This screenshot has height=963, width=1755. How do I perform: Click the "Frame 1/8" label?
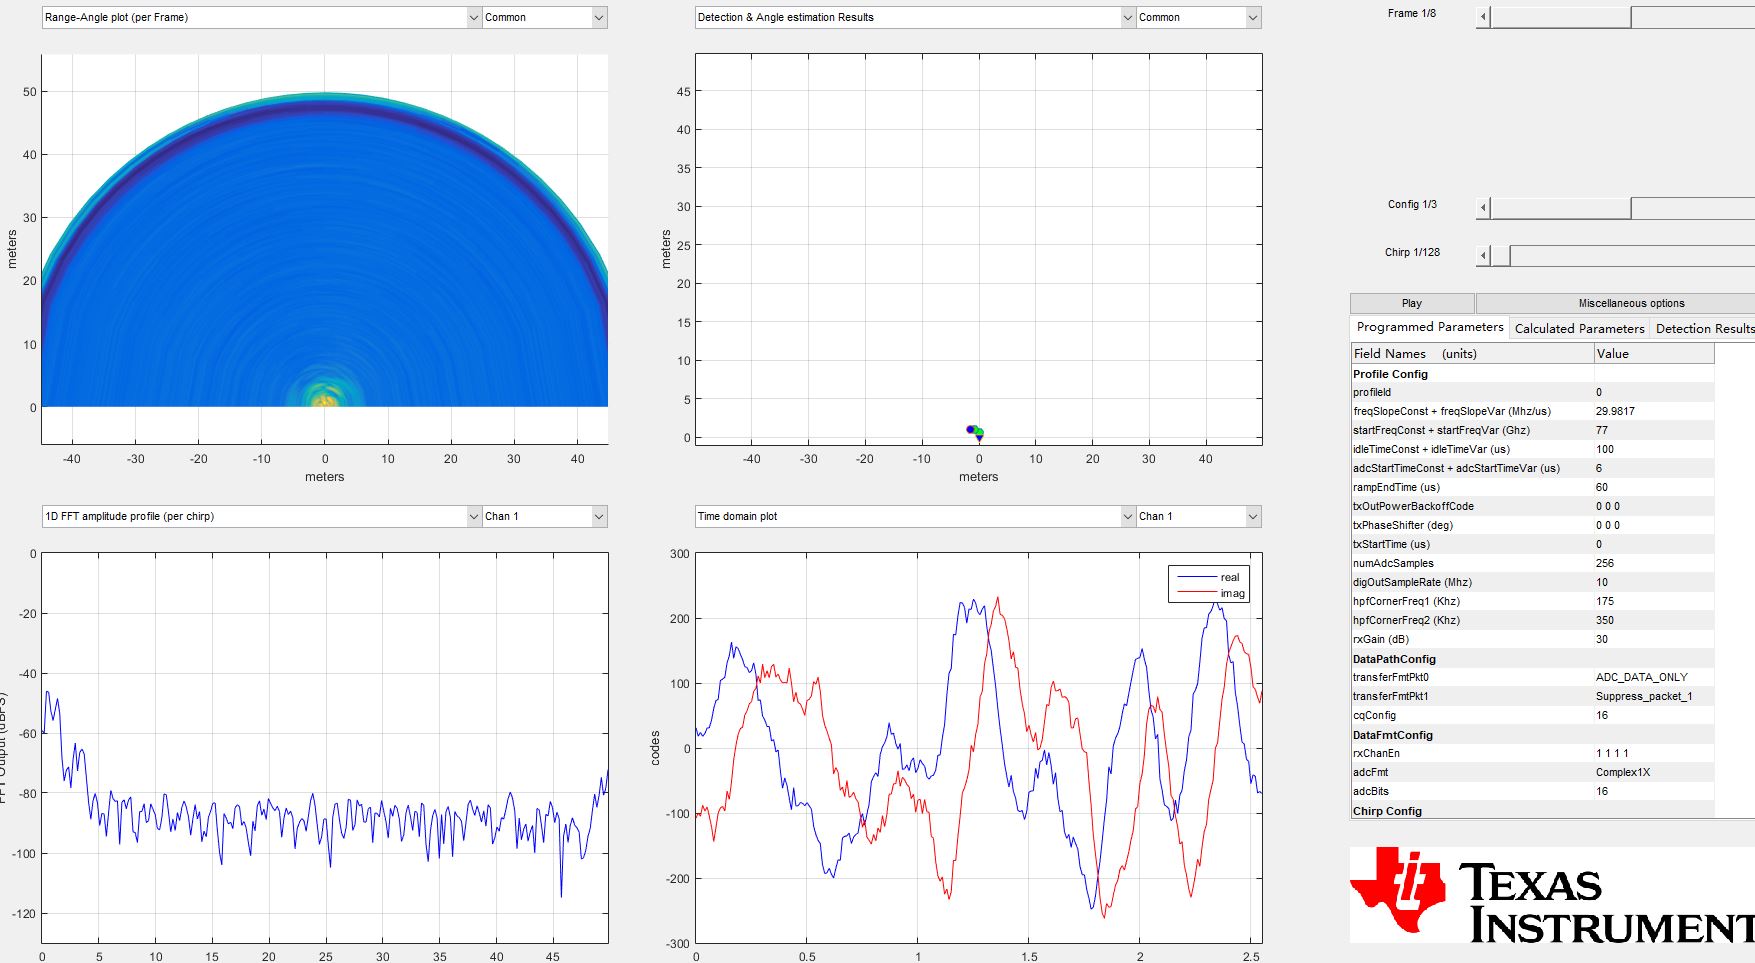pos(1411,13)
